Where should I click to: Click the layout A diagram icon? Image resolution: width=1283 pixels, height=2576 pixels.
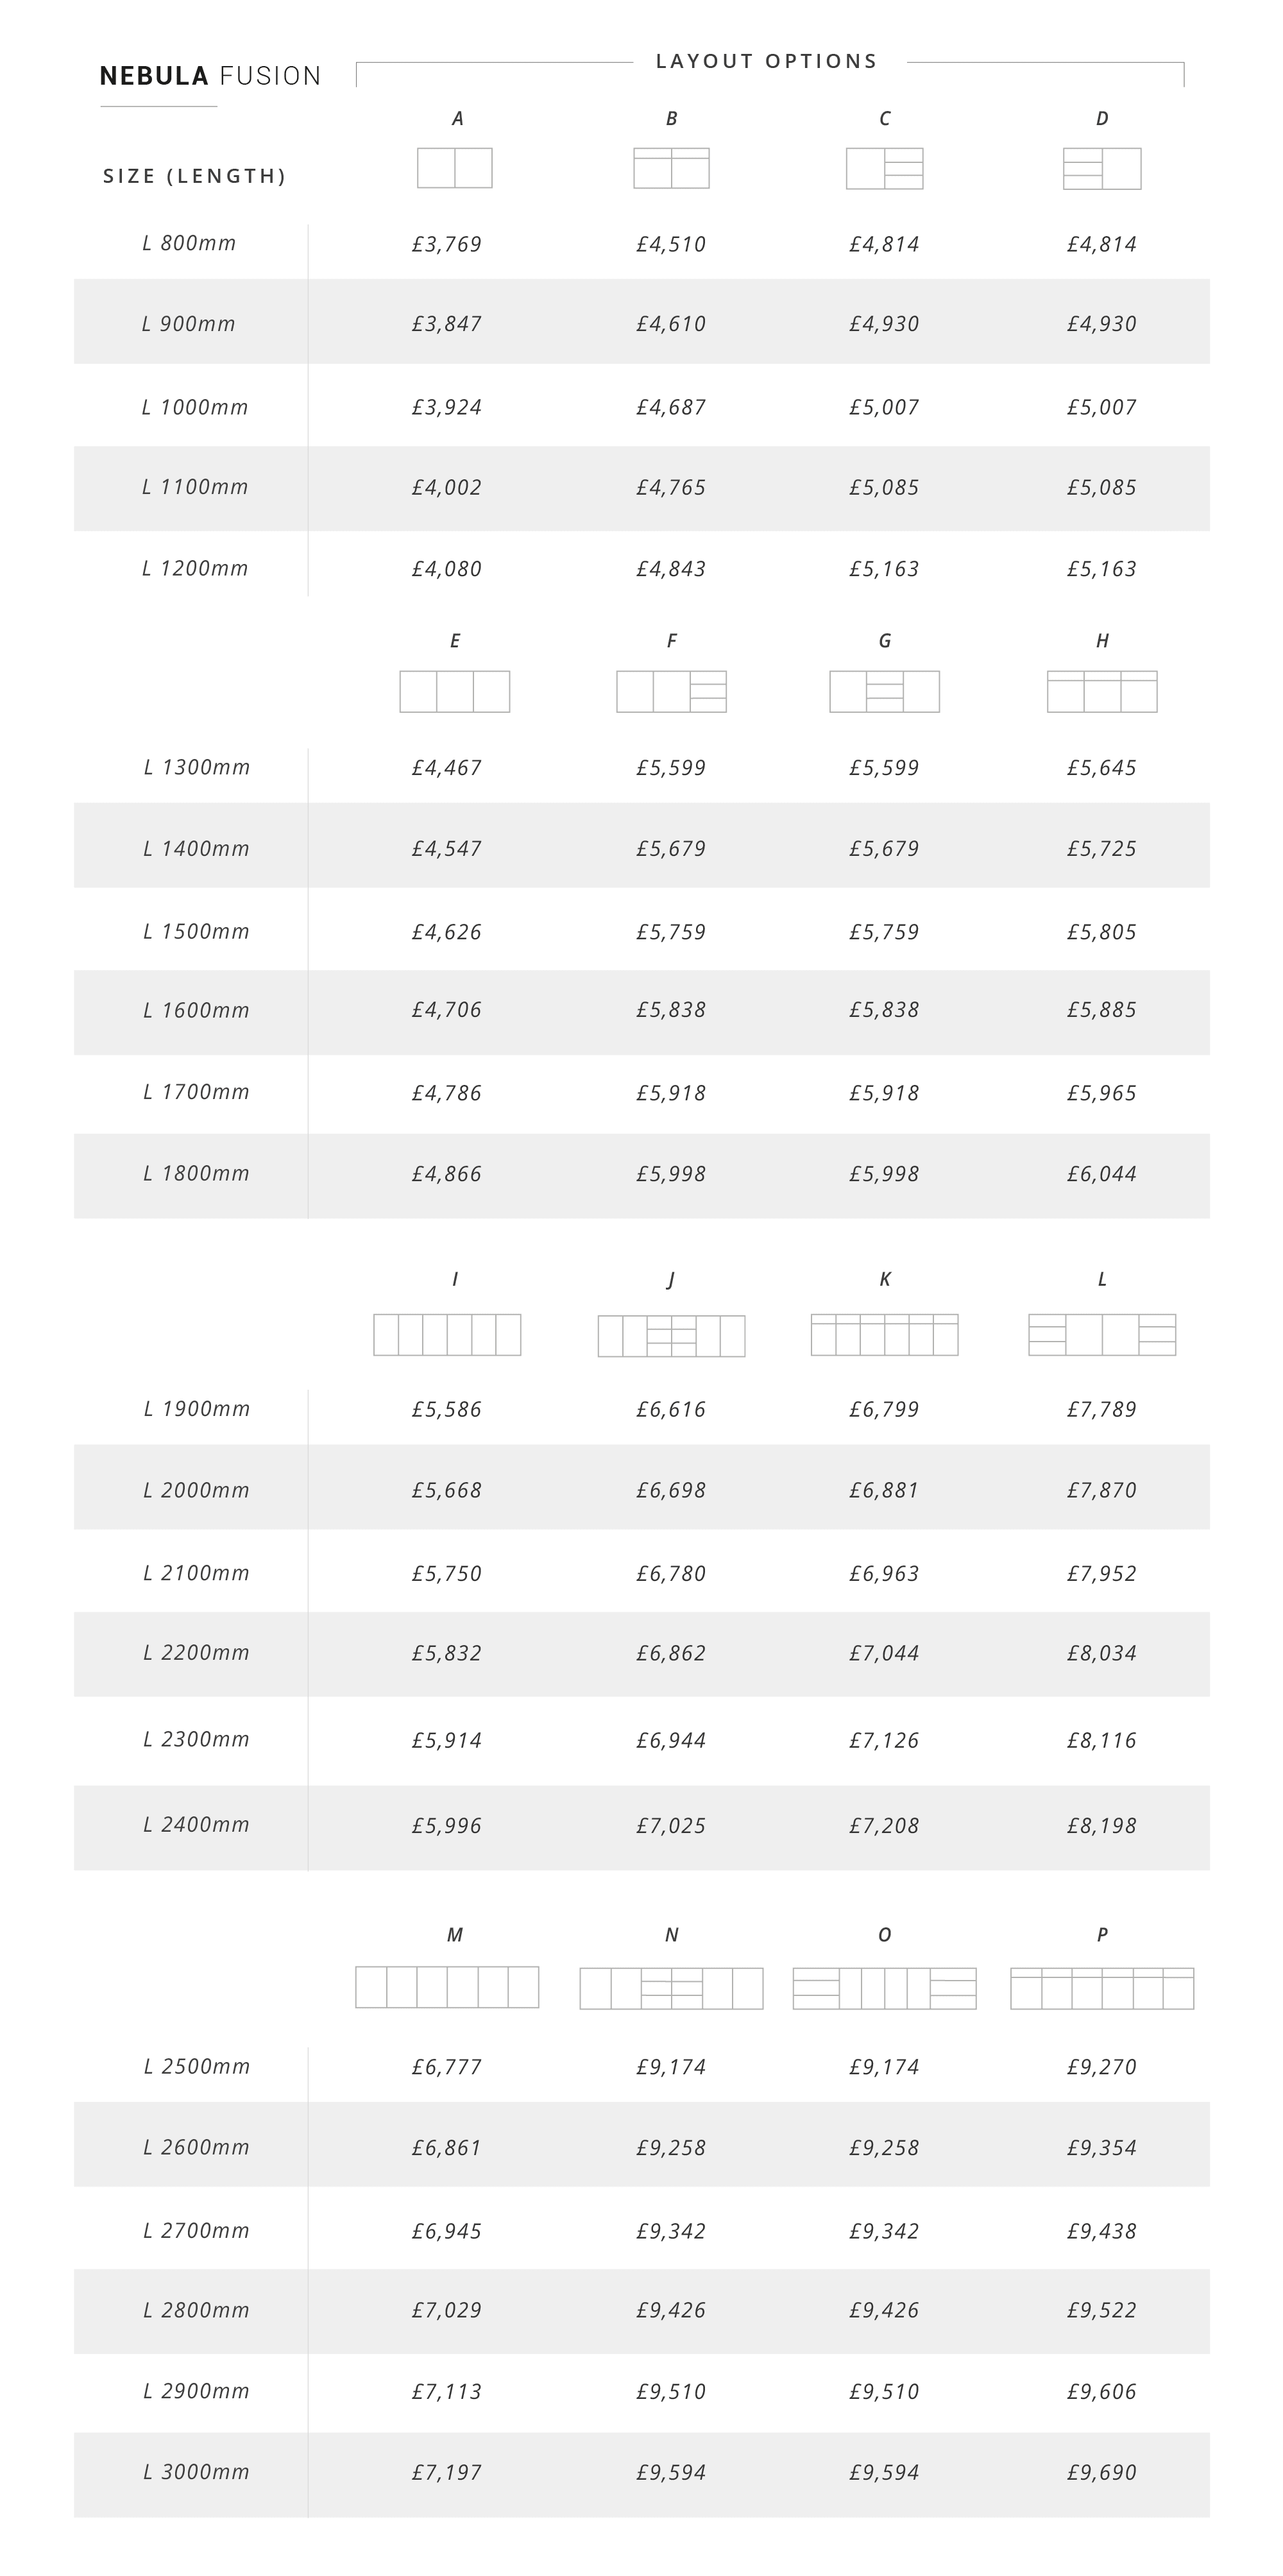pyautogui.click(x=455, y=168)
